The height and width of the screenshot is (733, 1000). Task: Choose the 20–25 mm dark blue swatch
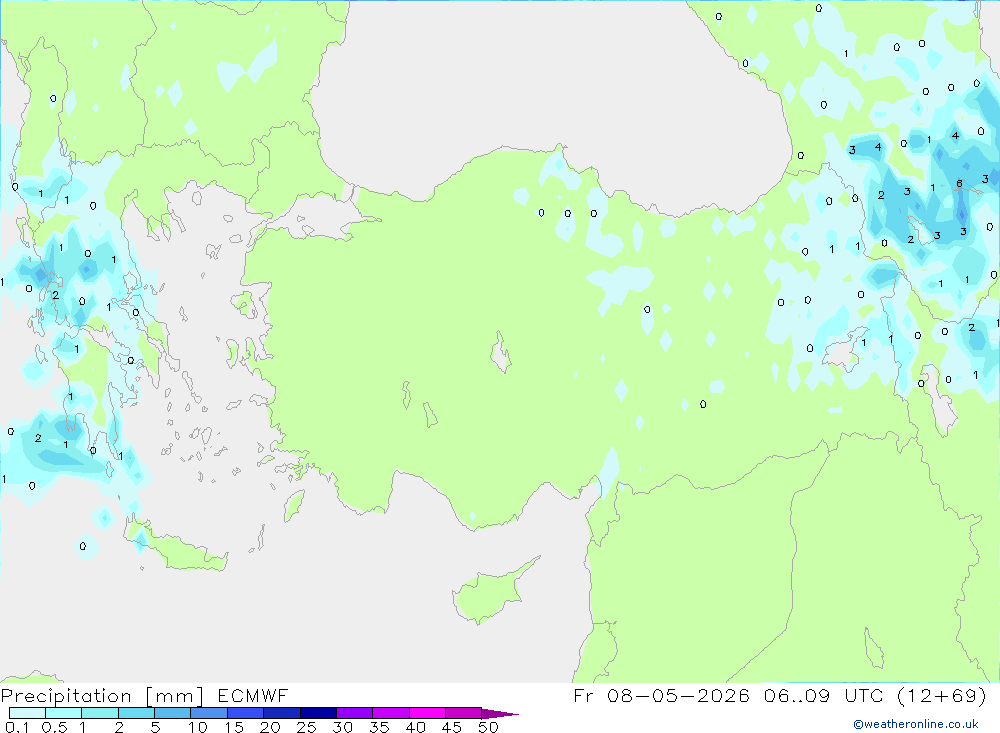pyautogui.click(x=281, y=713)
